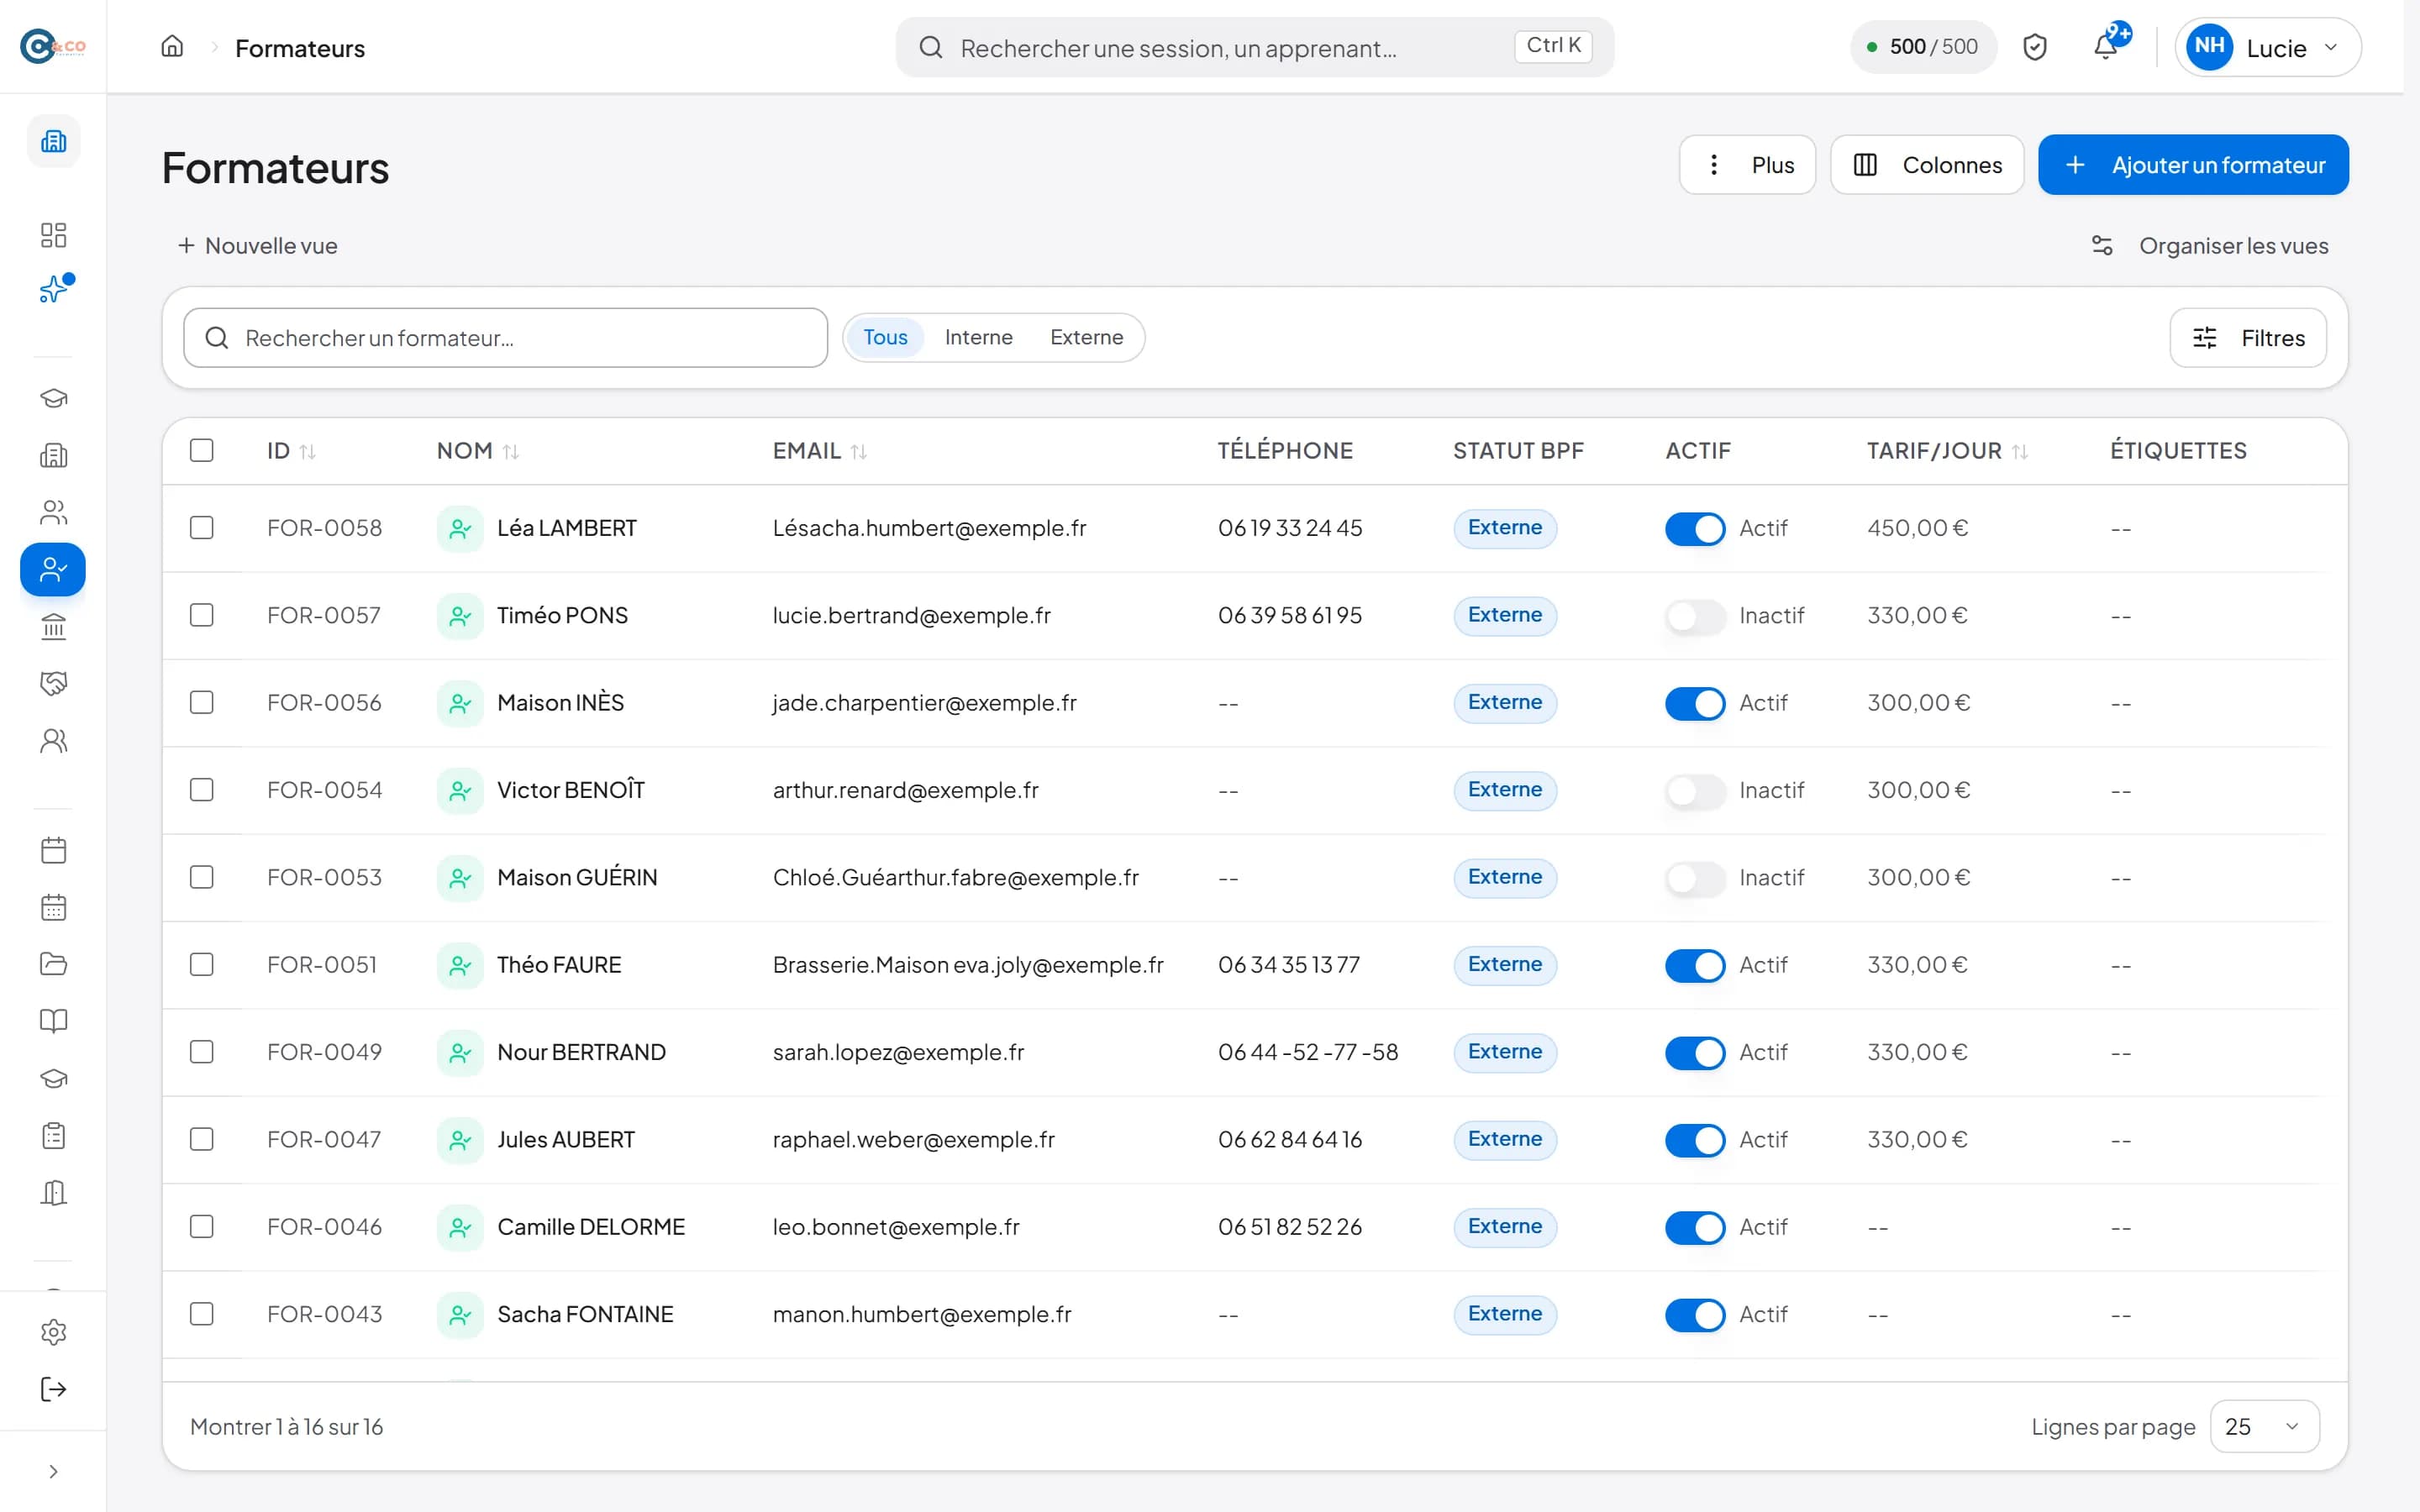Switch to the Interne filter tab

click(978, 338)
